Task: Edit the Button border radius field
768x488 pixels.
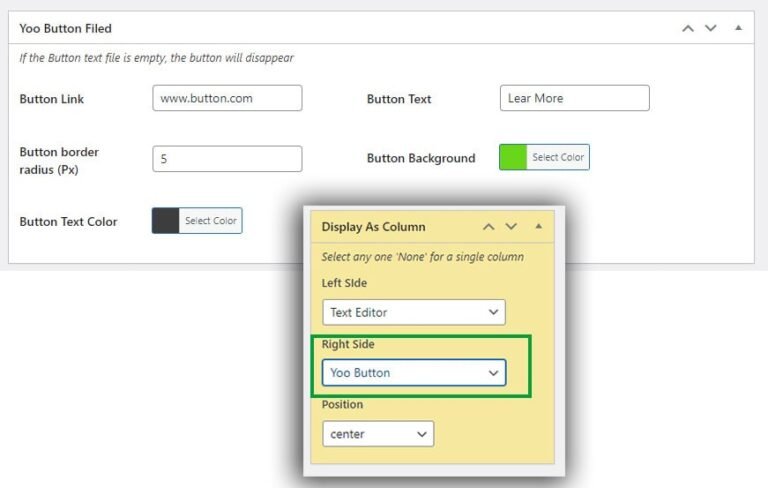Action: (x=227, y=159)
